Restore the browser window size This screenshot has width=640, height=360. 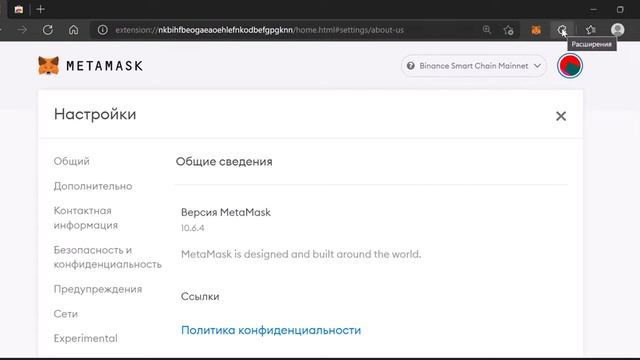[x=620, y=9]
